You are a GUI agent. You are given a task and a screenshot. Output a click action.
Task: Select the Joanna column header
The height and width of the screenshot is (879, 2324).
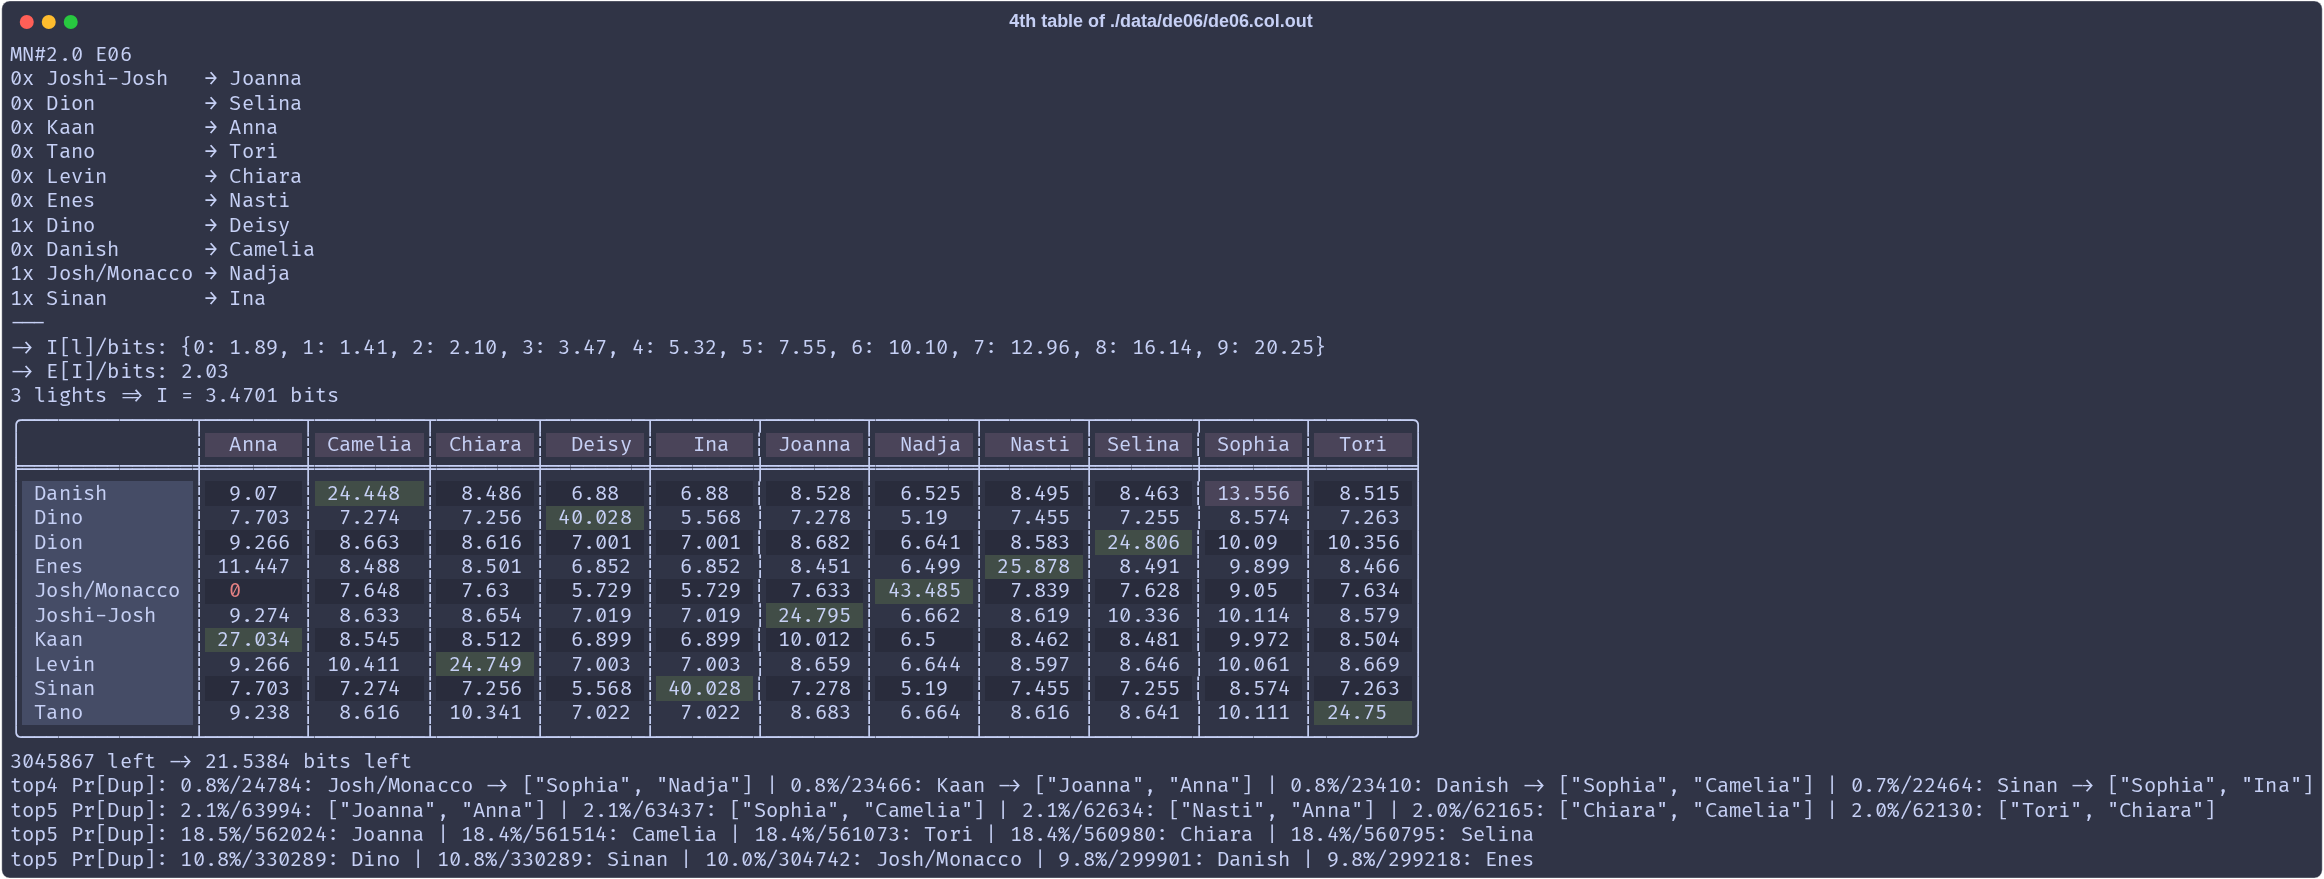coord(815,445)
